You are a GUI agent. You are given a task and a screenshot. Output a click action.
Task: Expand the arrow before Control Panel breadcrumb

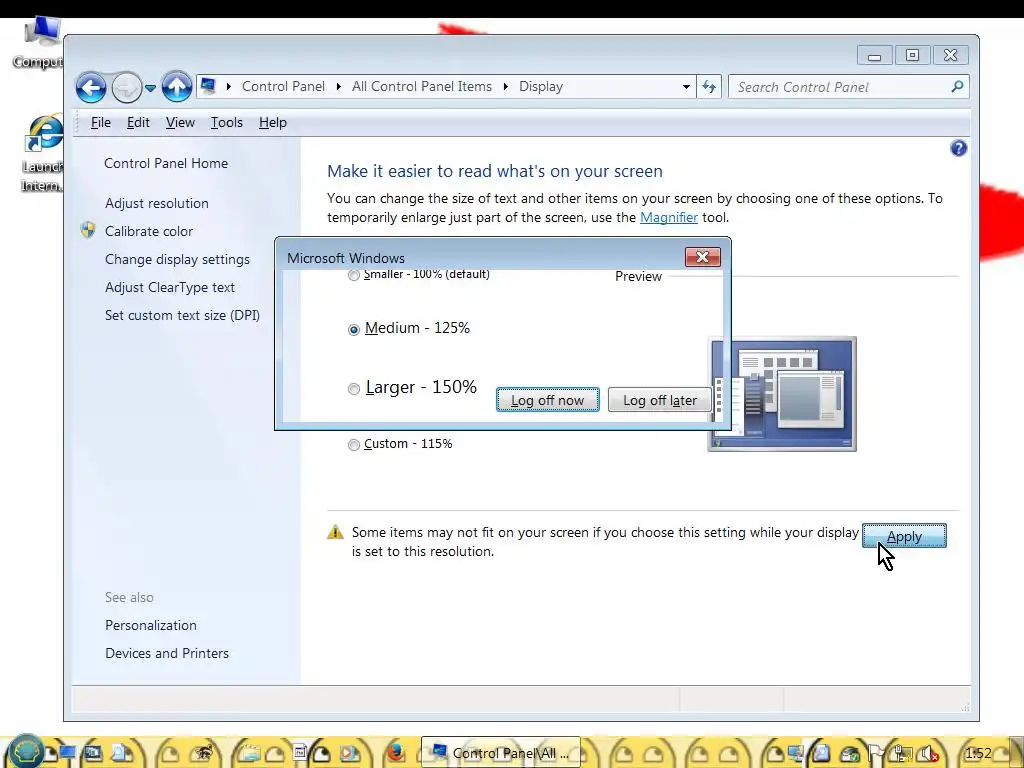point(229,87)
